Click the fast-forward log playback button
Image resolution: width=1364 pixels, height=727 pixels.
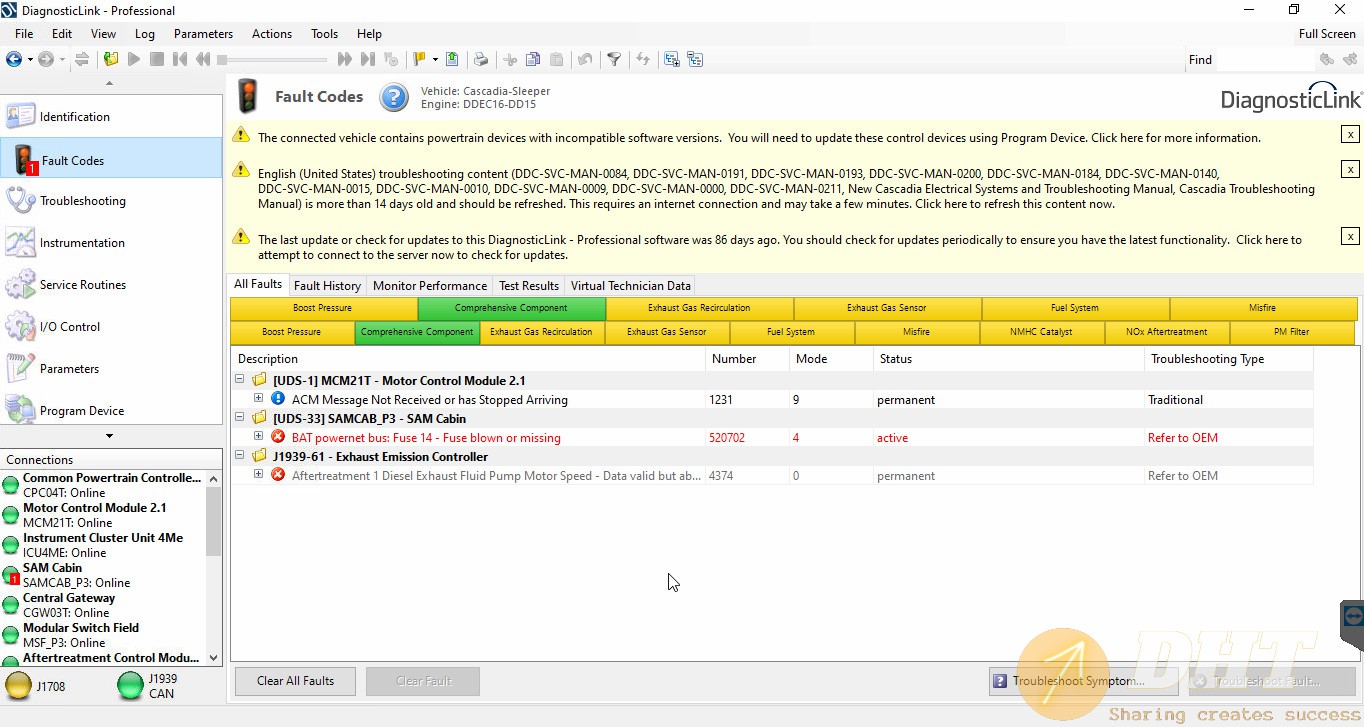(345, 59)
